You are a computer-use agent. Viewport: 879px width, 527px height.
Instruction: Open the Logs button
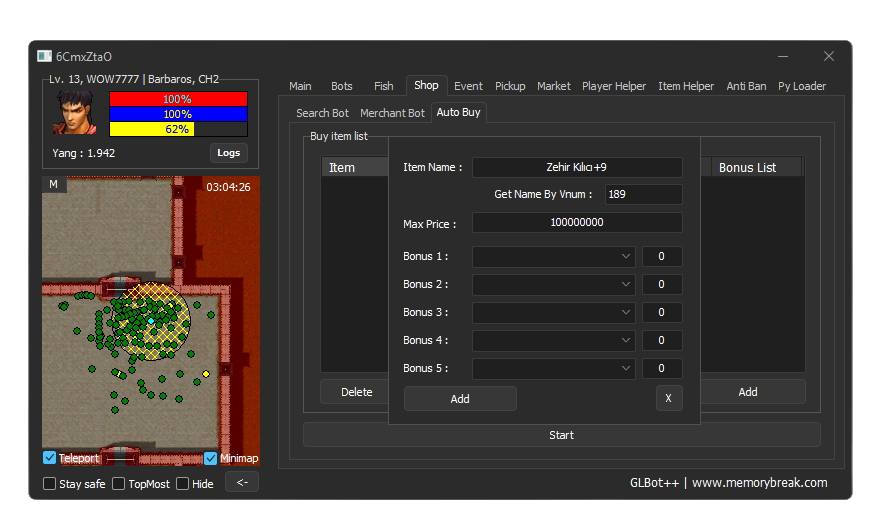click(x=229, y=152)
